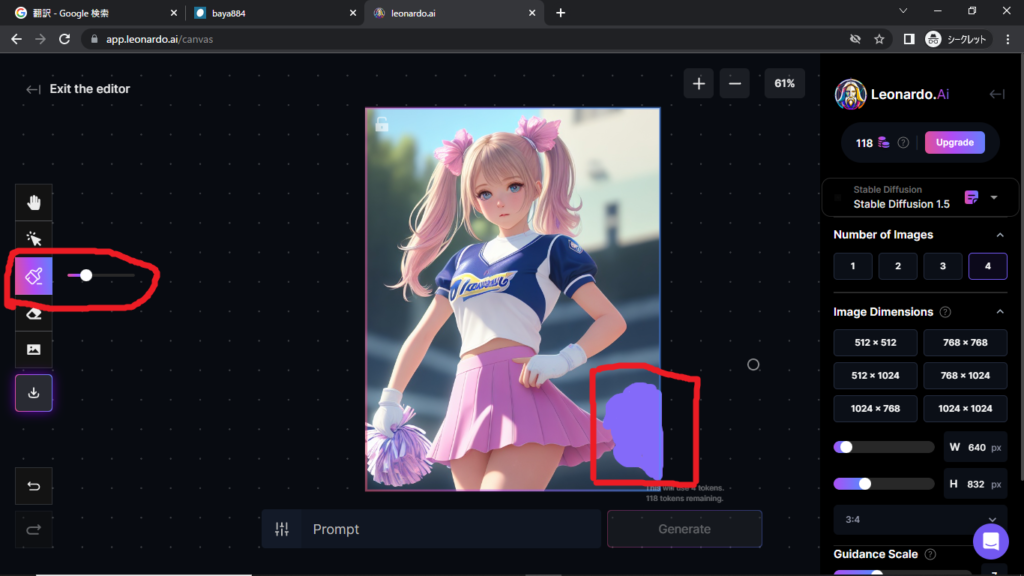
Task: Click the download artwork icon
Action: pos(34,393)
